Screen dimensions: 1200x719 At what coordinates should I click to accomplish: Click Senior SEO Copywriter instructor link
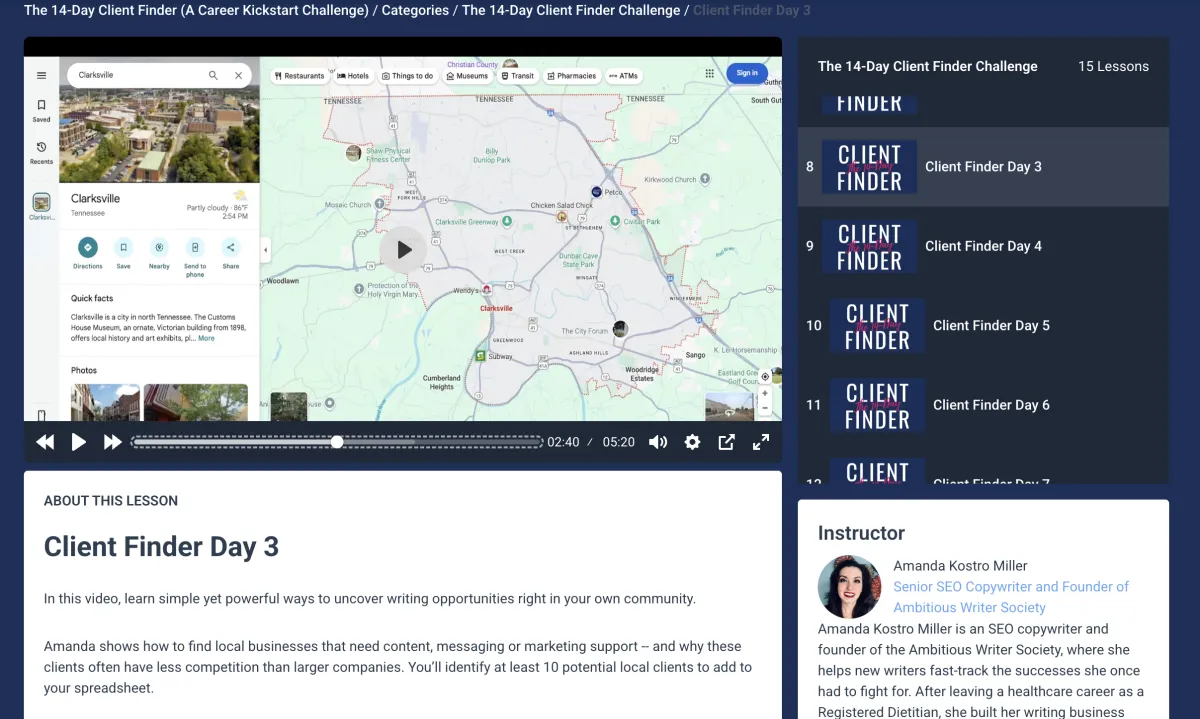(x=1011, y=597)
